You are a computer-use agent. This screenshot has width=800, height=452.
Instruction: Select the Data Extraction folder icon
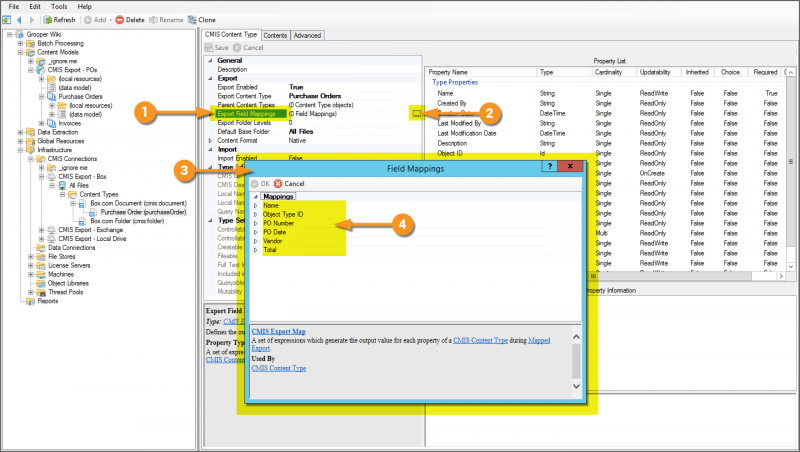click(x=31, y=132)
